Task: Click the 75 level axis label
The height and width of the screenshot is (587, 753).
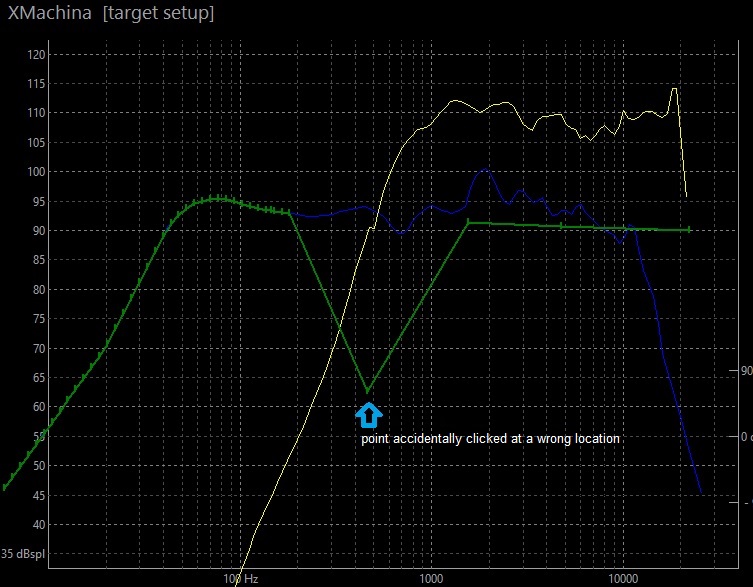Action: (38, 319)
